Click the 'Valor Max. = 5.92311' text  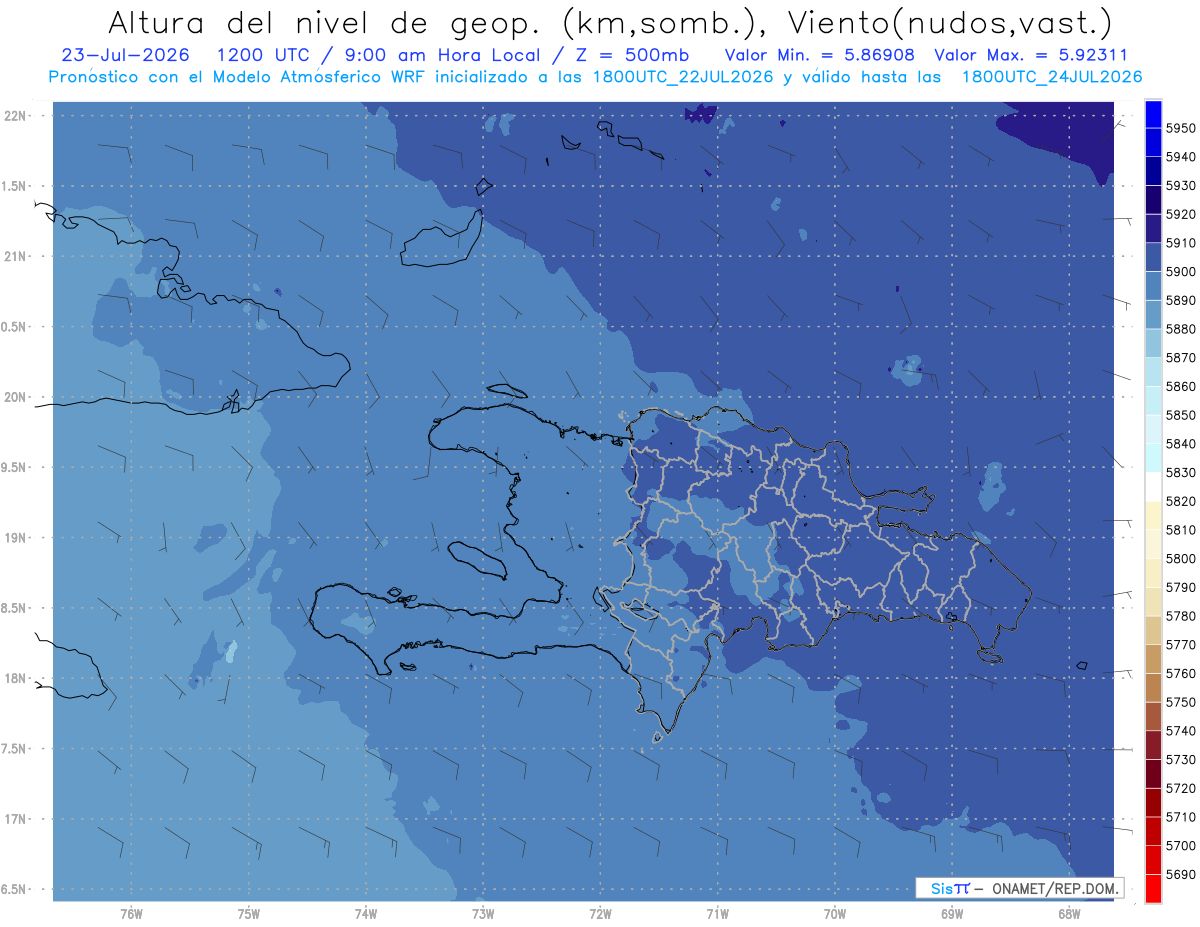(1030, 55)
